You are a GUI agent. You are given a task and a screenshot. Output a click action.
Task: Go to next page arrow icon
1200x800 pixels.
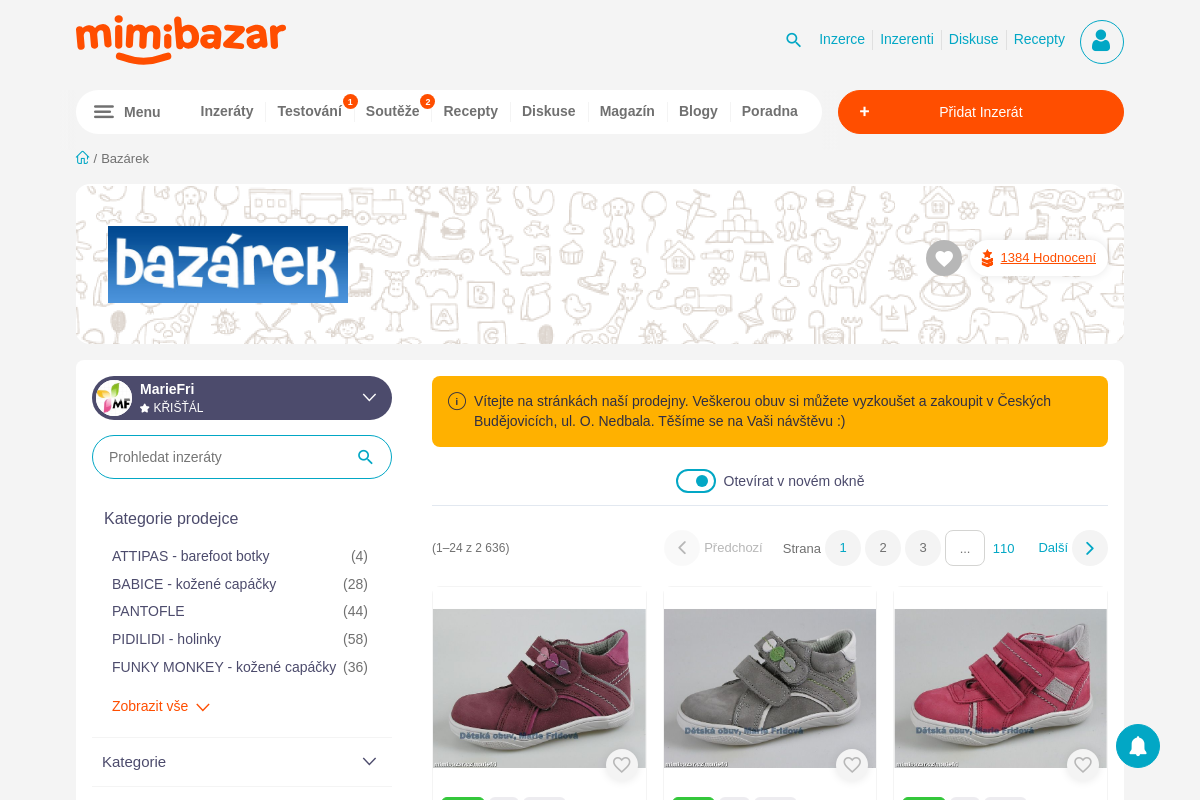(1090, 548)
